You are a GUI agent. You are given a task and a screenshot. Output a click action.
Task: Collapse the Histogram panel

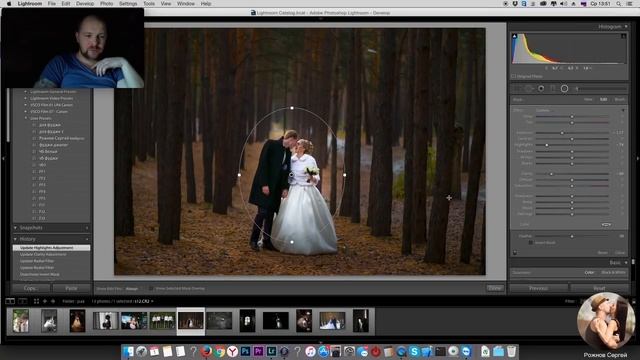click(x=626, y=27)
